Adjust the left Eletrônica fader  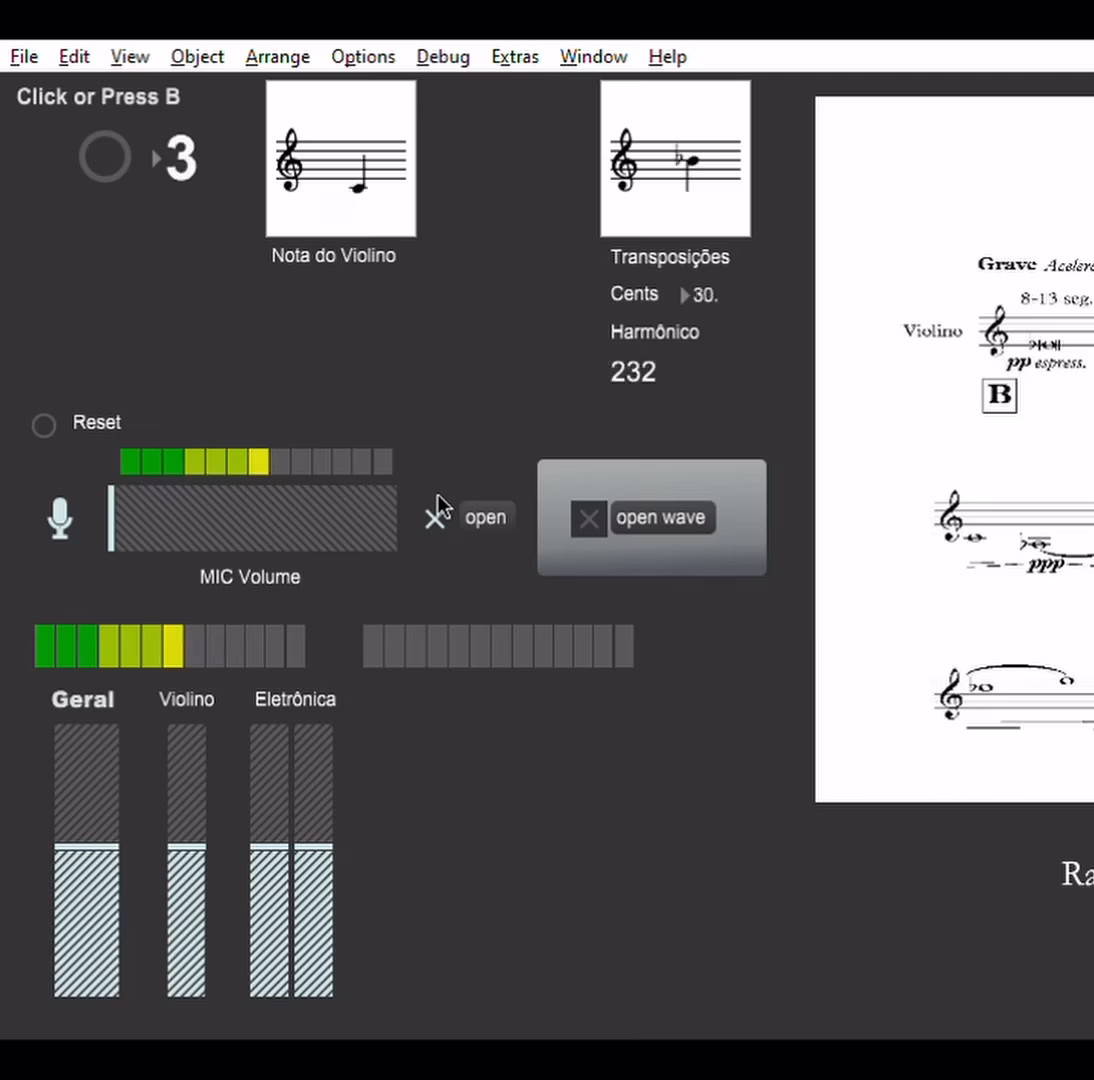[269, 861]
